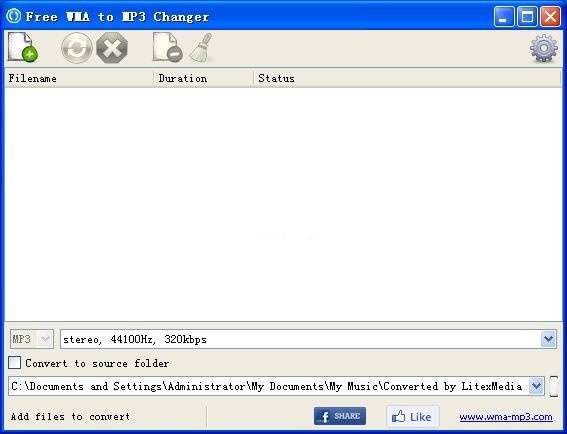The width and height of the screenshot is (567, 434).
Task: Open settings with the gear icon
Action: coord(543,48)
